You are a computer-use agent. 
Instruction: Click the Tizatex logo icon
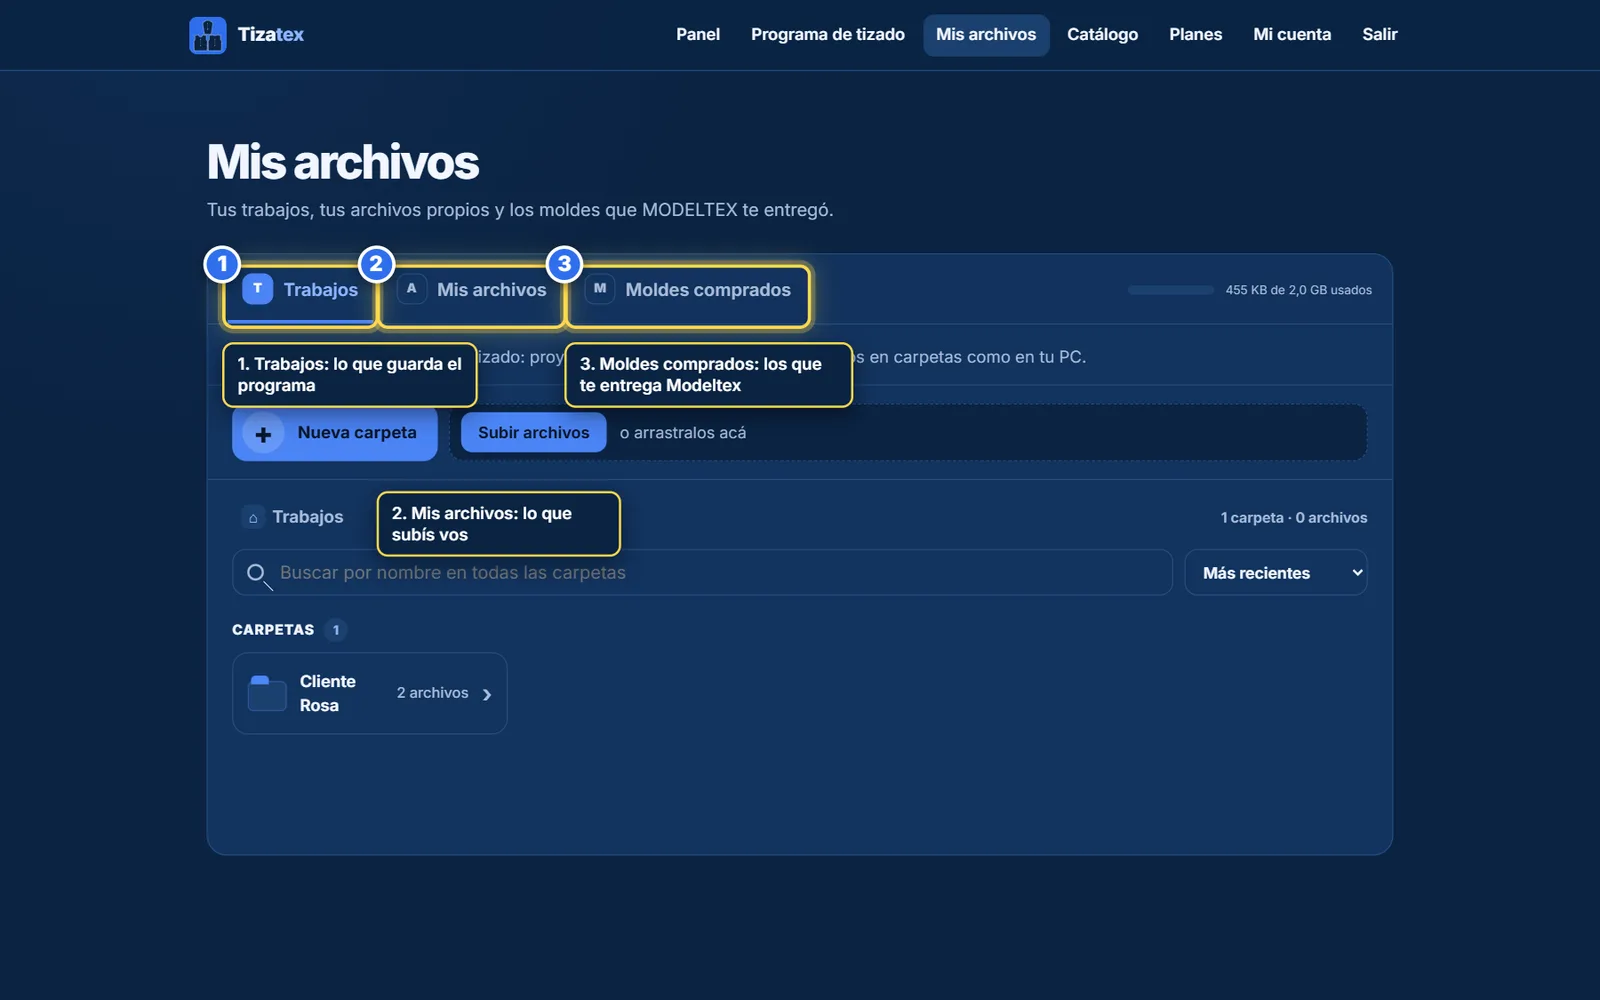(x=207, y=35)
